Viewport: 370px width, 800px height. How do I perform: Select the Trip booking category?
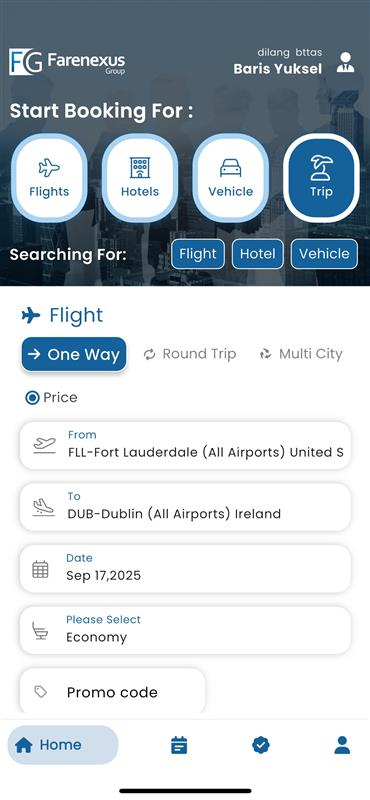click(x=321, y=178)
